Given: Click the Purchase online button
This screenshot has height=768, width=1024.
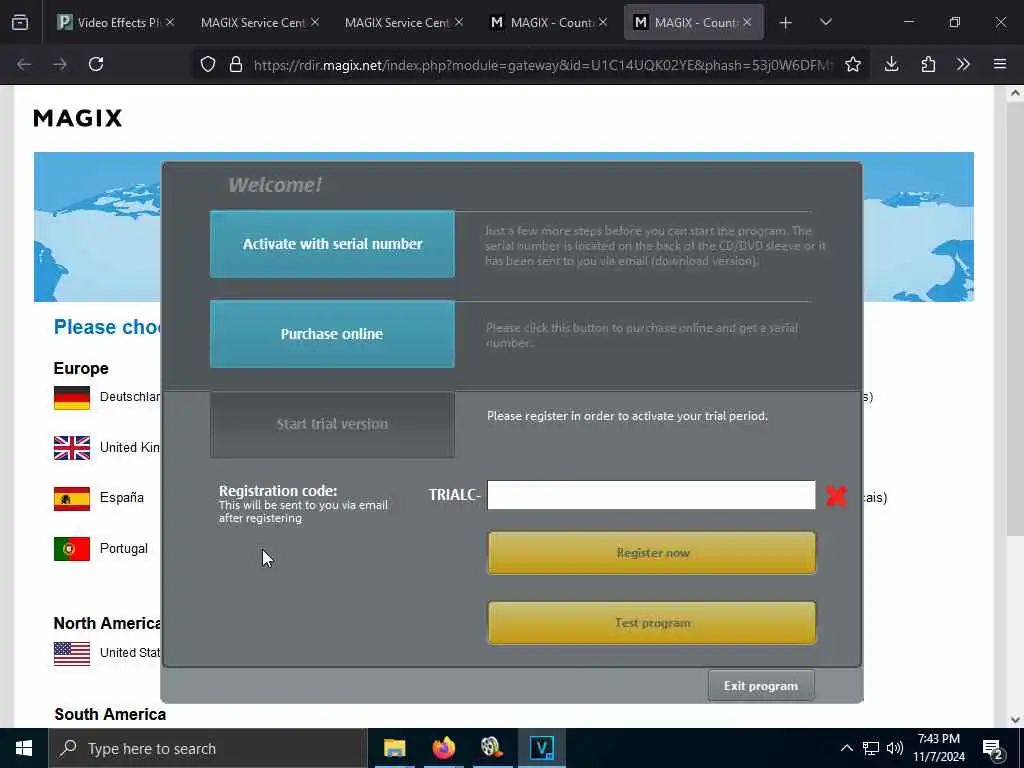Looking at the screenshot, I should [x=332, y=334].
